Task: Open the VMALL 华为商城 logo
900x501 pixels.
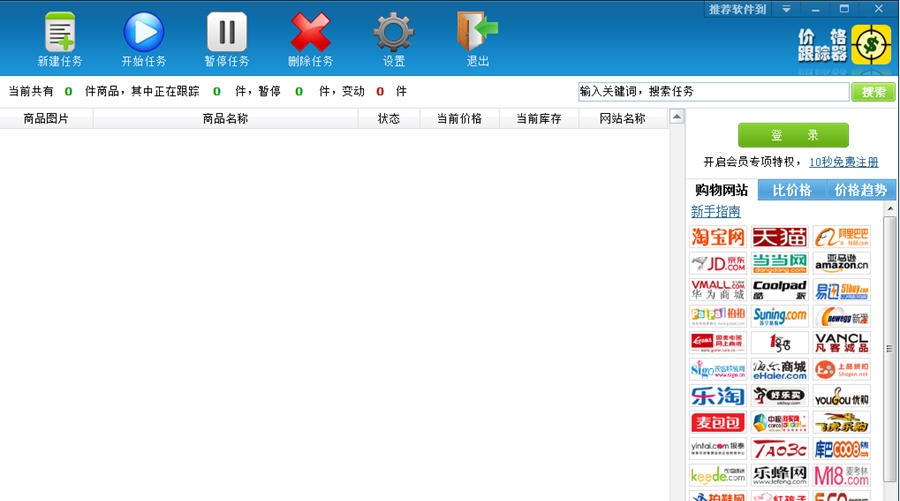Action: 717,290
